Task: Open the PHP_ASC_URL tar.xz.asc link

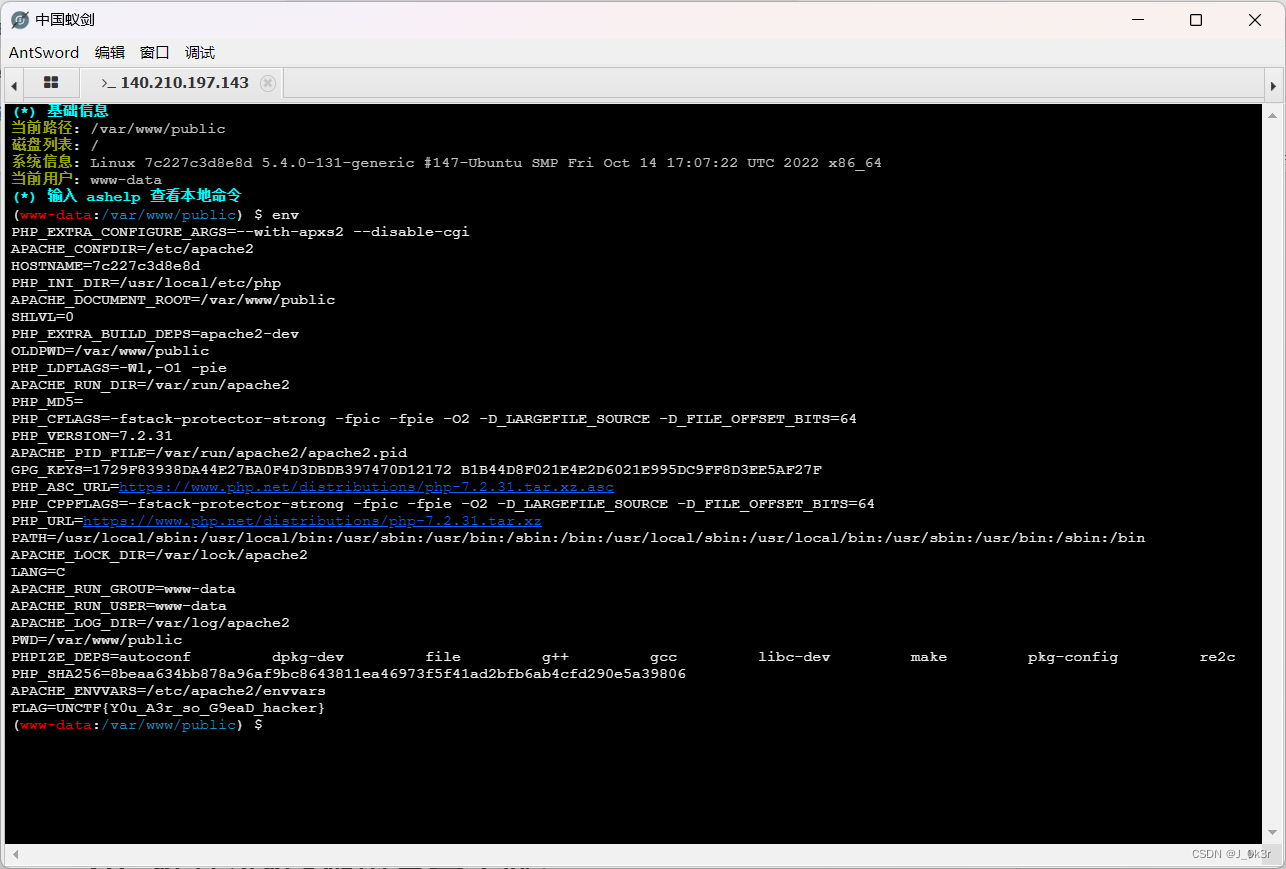Action: pos(366,487)
